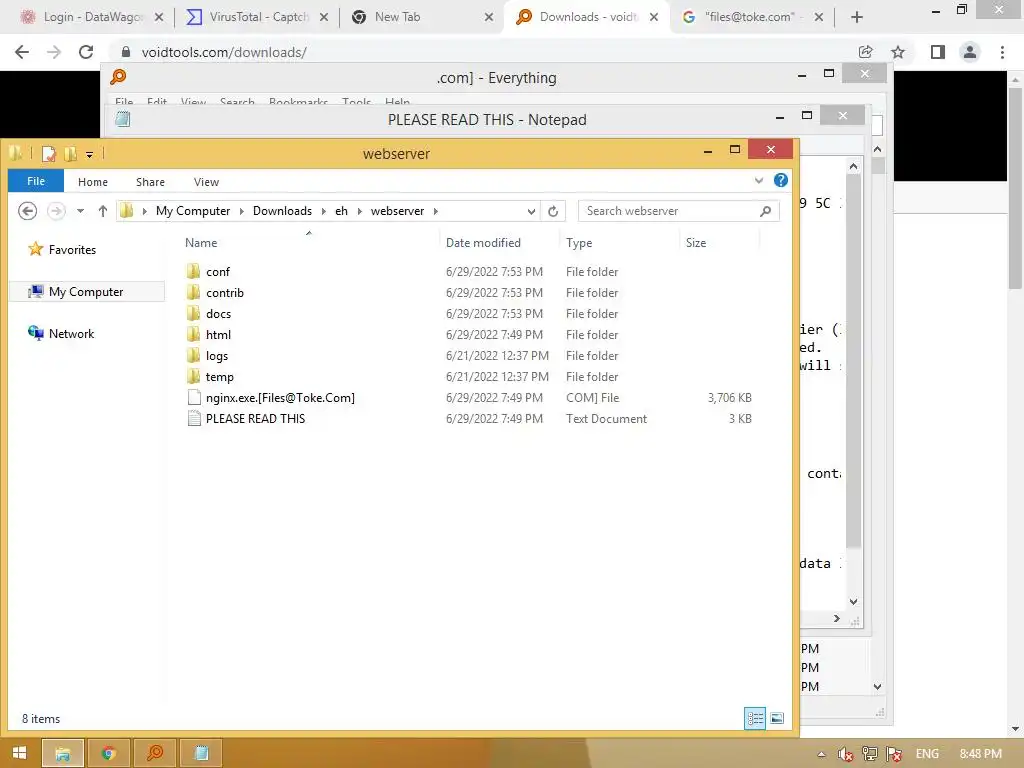Switch to VirusTotal Chrome tab
This screenshot has height=768, width=1024.
[258, 17]
